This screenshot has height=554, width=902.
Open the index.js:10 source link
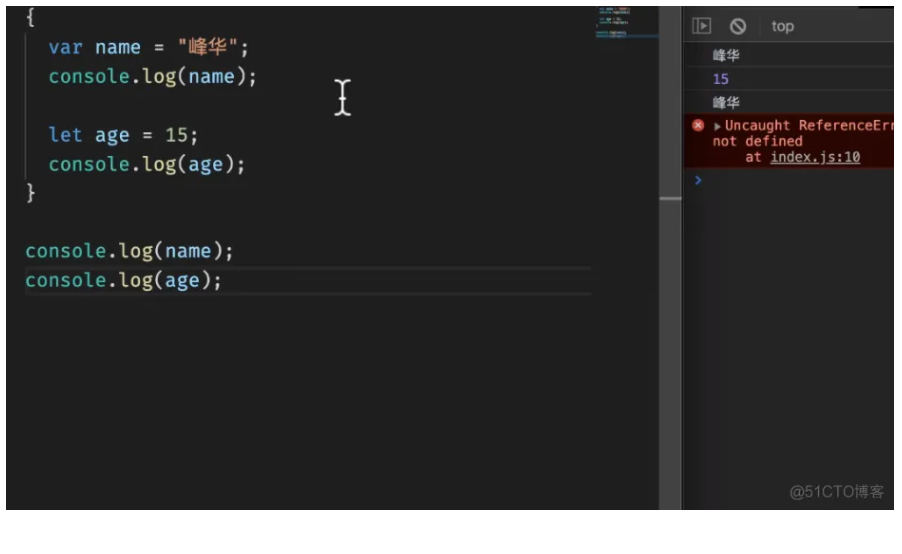click(x=815, y=157)
